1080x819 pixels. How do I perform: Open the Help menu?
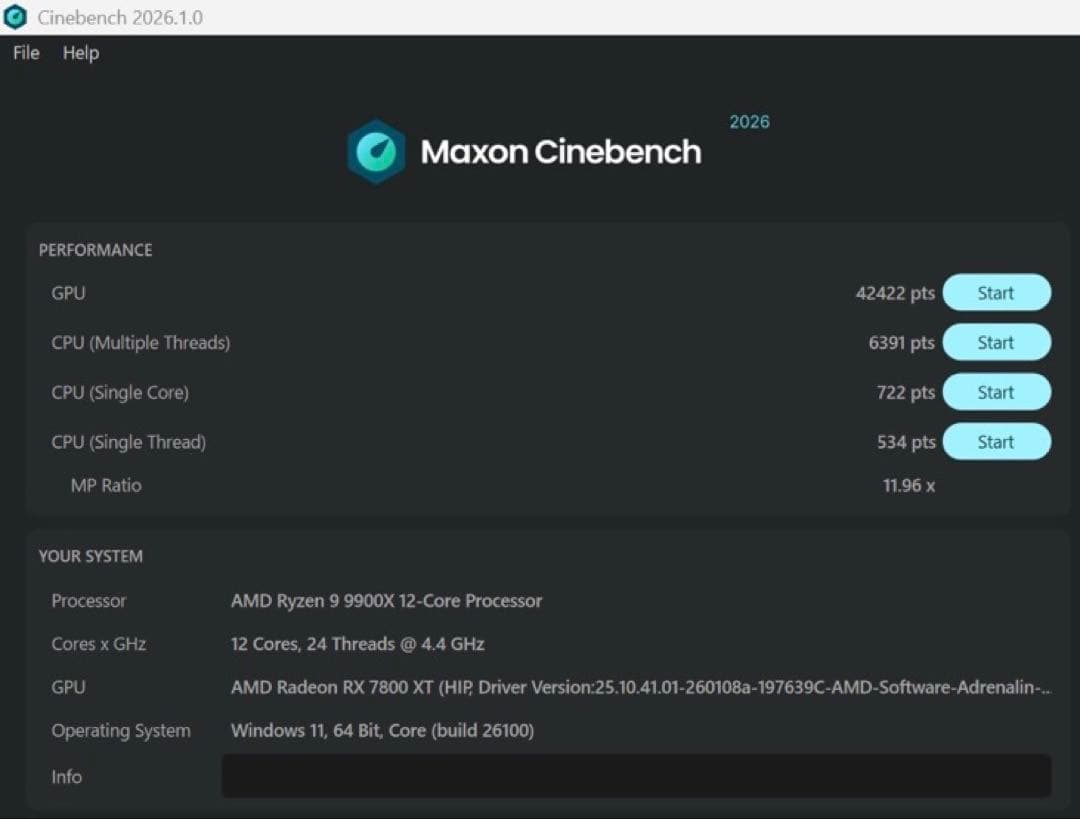pos(81,53)
